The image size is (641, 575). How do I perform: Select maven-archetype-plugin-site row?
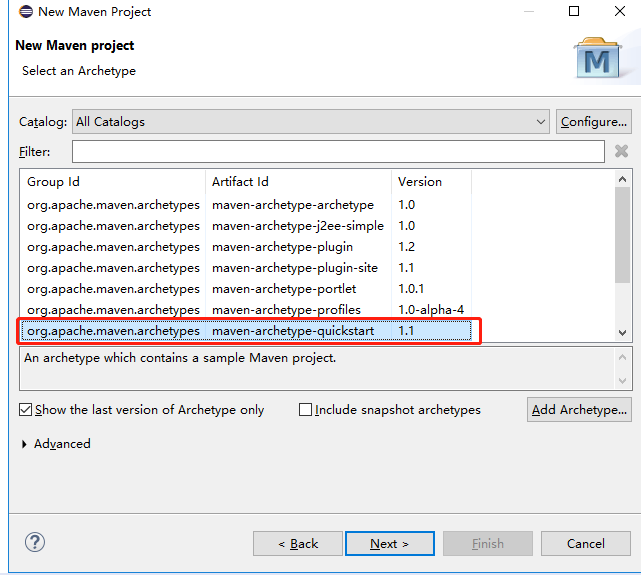[x=246, y=268]
